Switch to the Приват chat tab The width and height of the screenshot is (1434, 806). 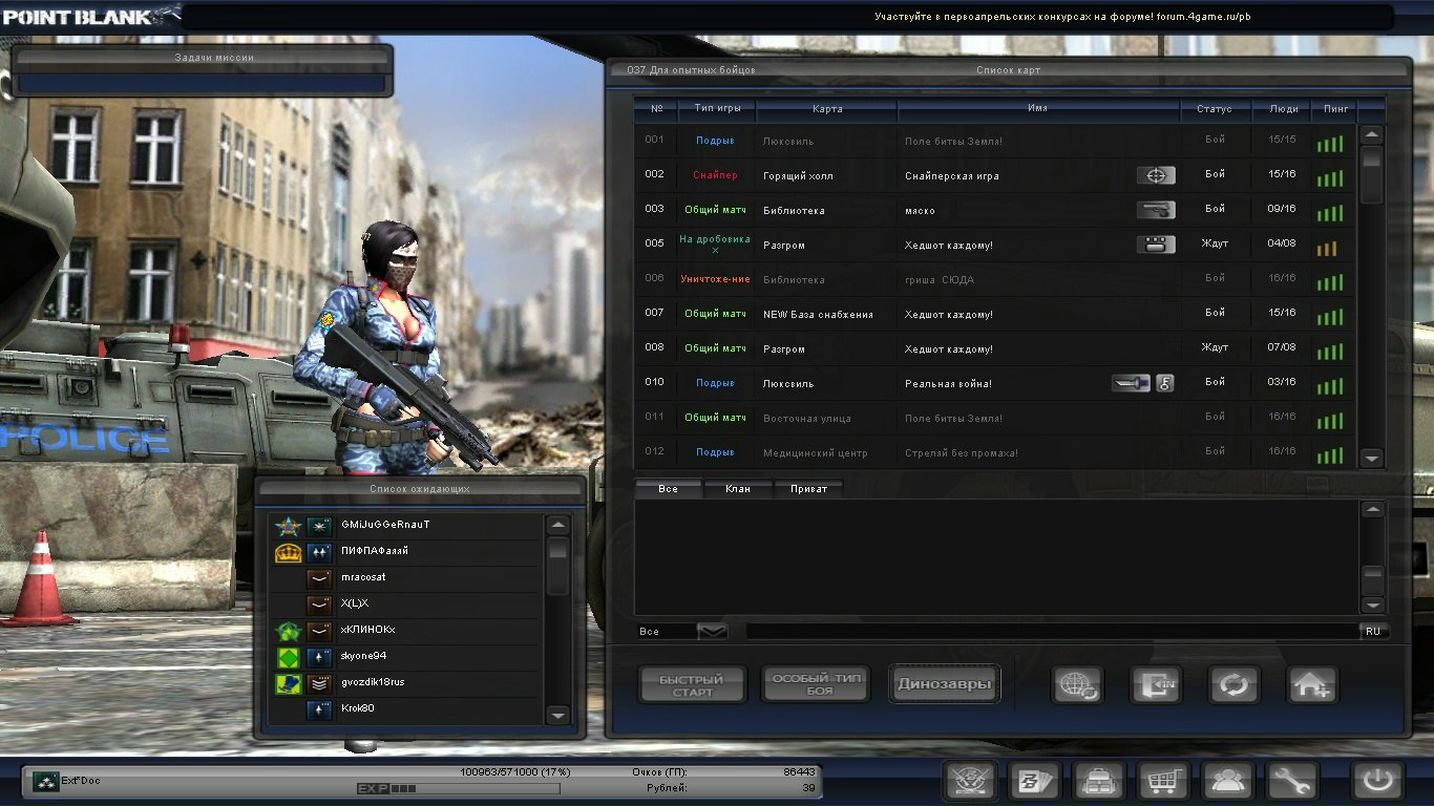pyautogui.click(x=808, y=489)
